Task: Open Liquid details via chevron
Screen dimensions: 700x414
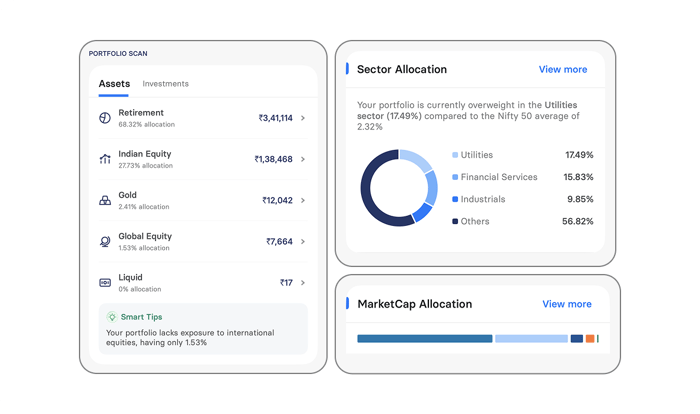Action: point(303,283)
